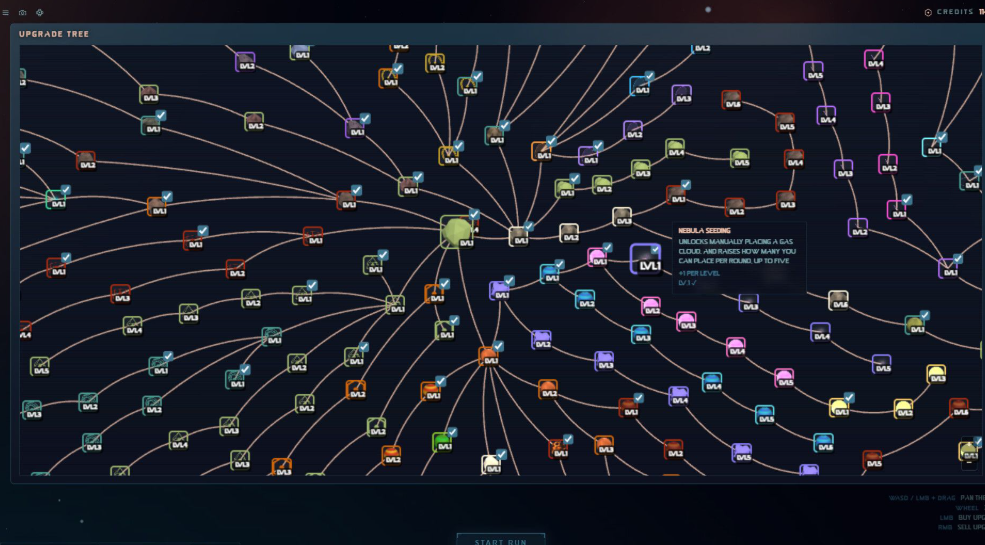Image resolution: width=985 pixels, height=545 pixels.
Task: Open the hamburger menu icon
Action: point(6,13)
